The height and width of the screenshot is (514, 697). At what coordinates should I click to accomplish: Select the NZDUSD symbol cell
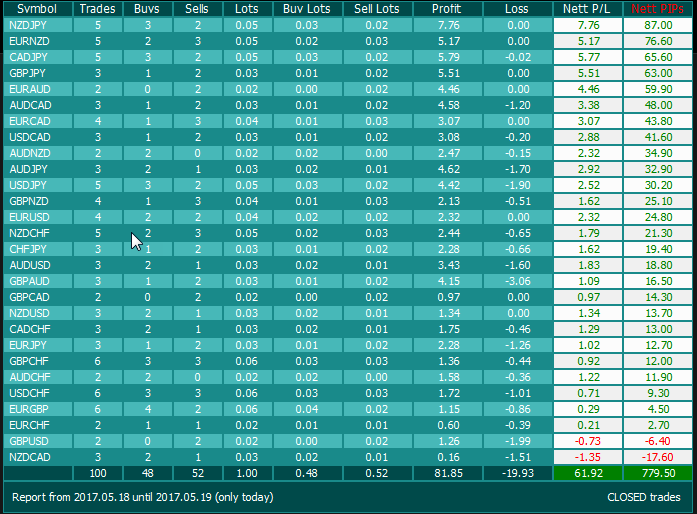coord(37,313)
